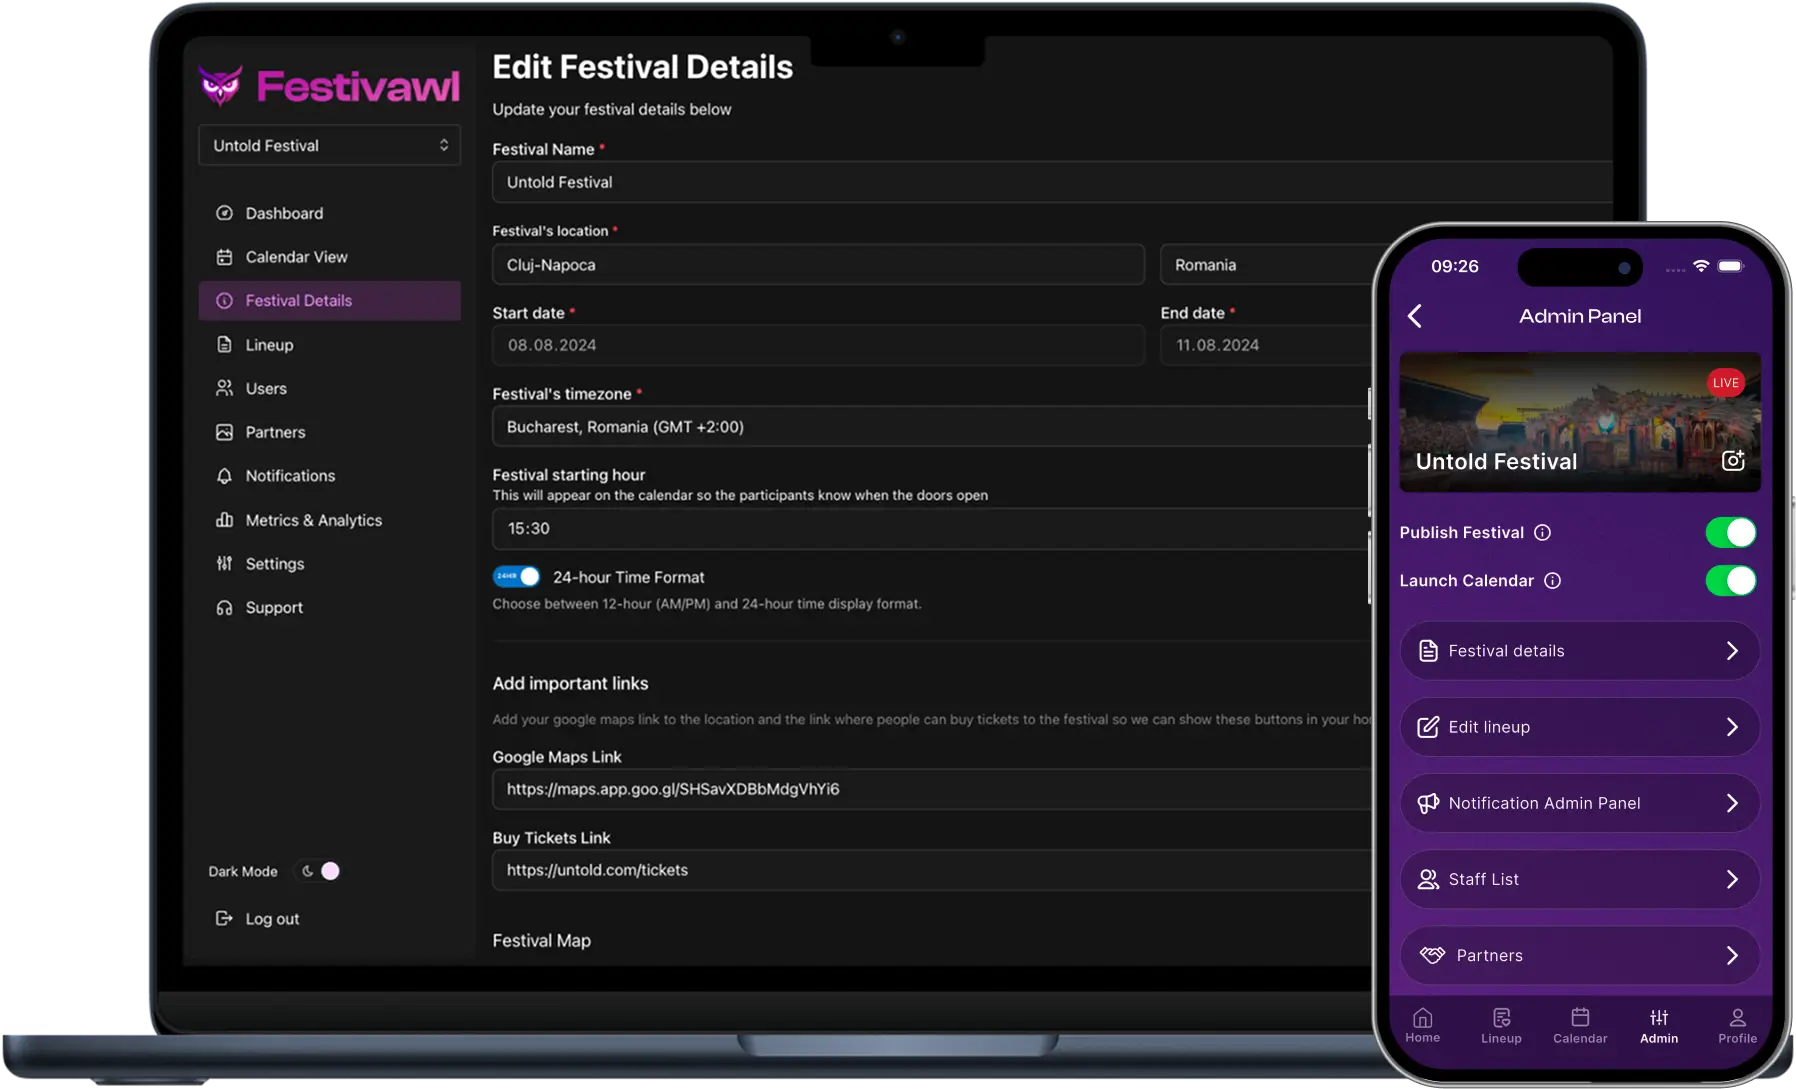Click the Festivawl wordmark text in the sidebar

click(358, 87)
